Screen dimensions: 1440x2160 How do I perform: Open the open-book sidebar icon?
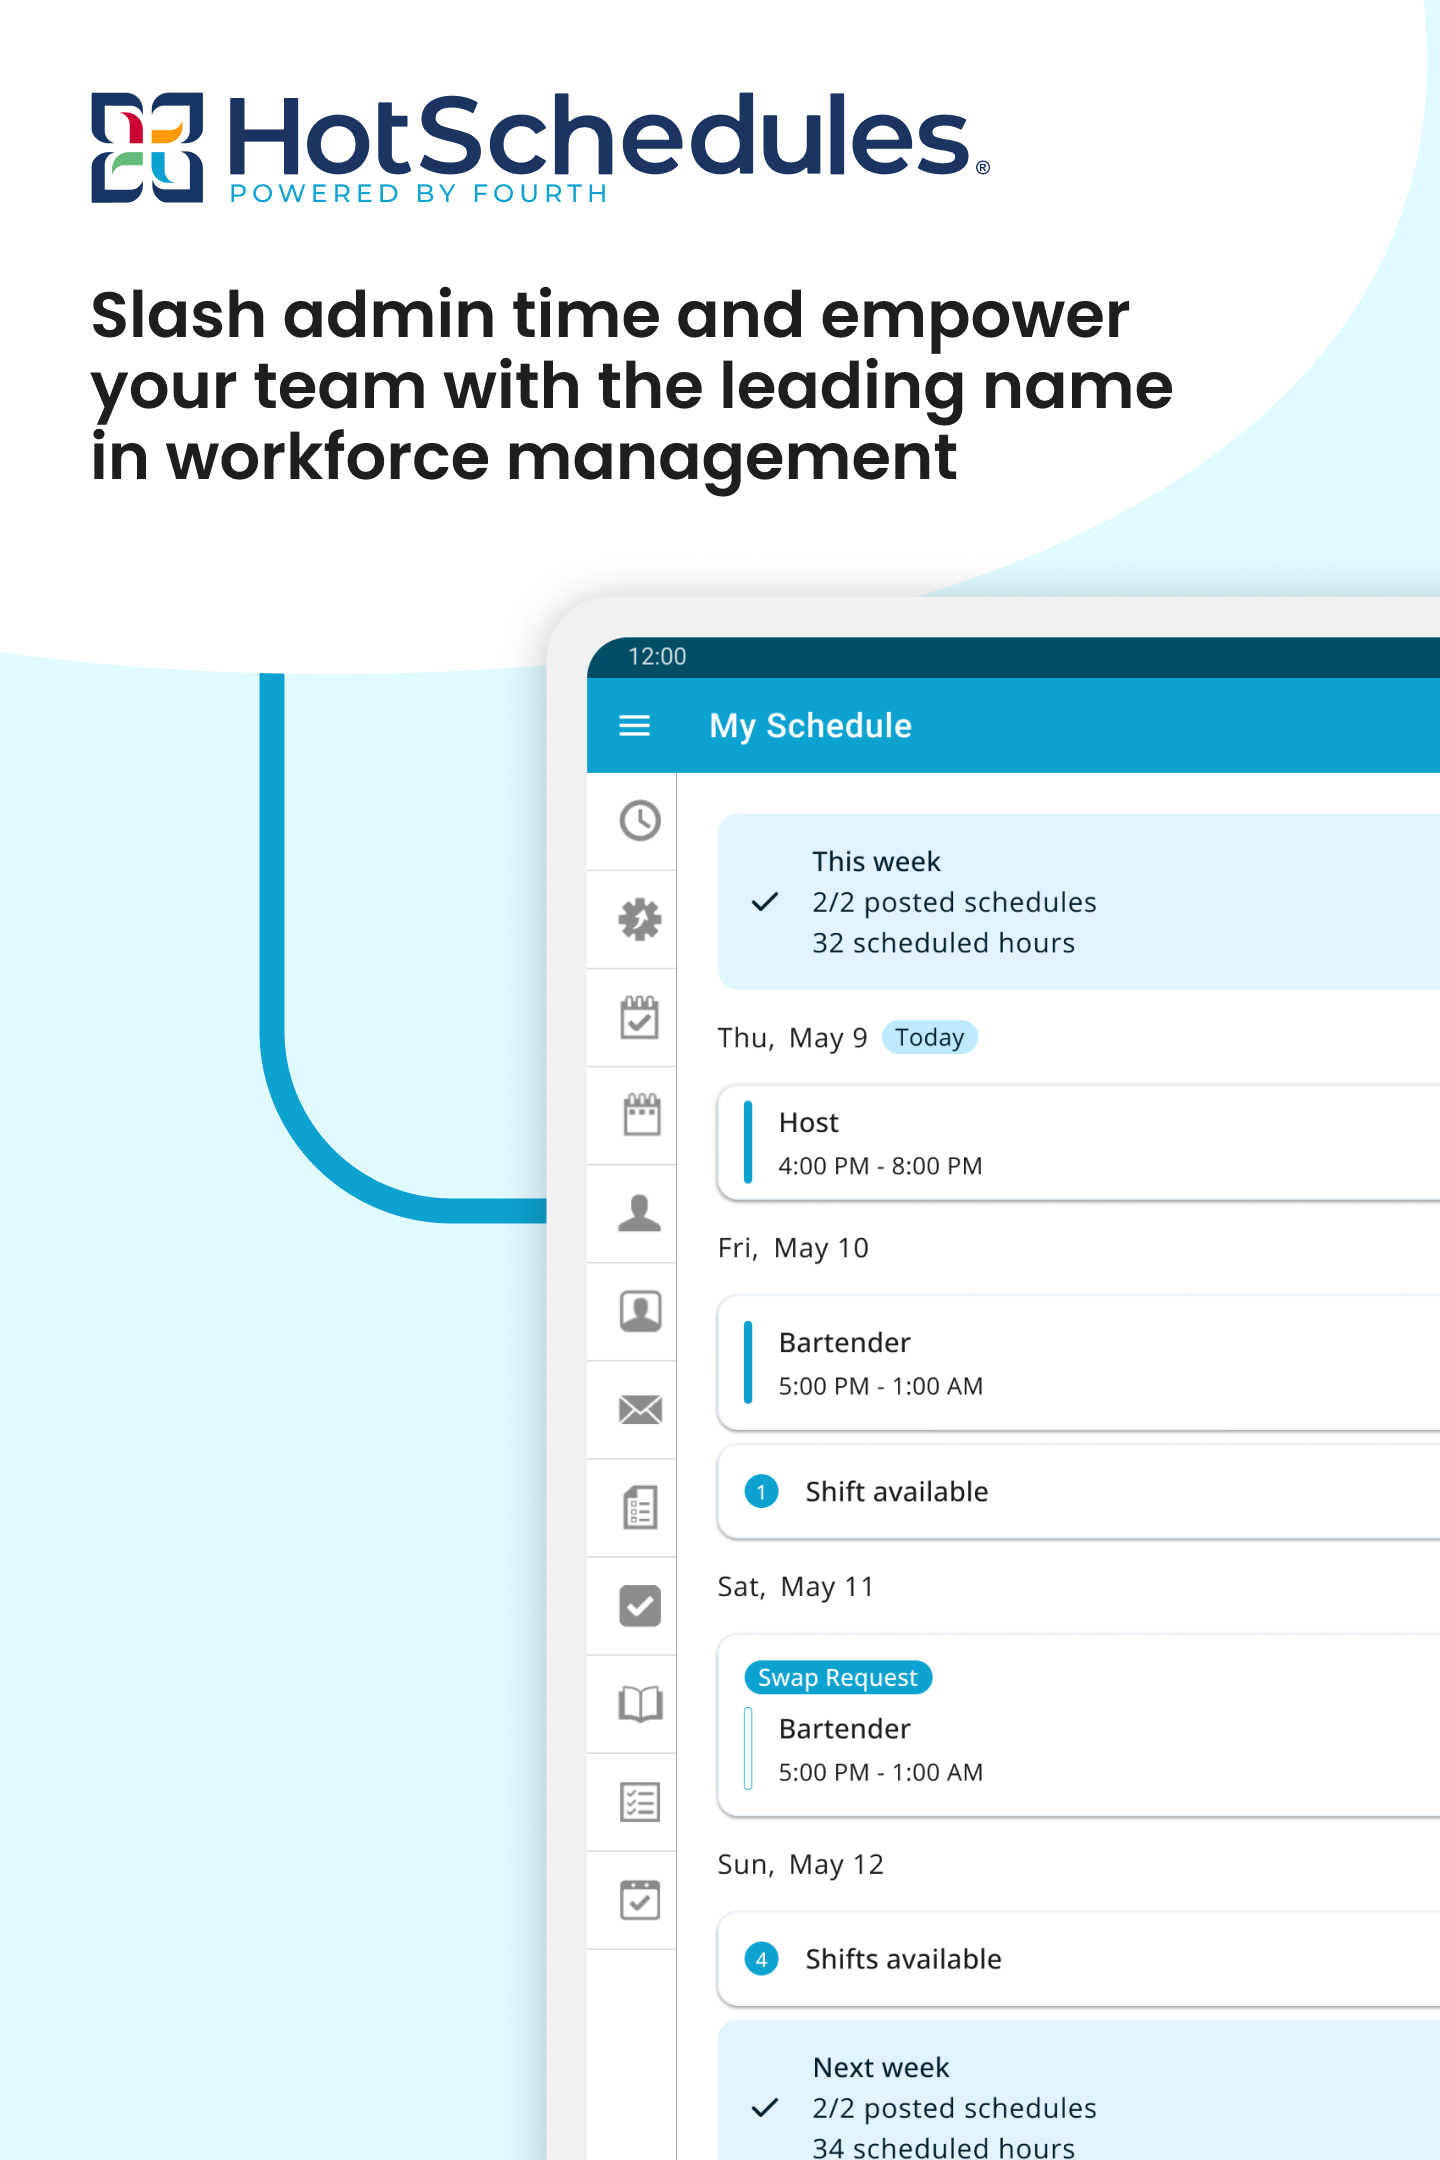[640, 1704]
